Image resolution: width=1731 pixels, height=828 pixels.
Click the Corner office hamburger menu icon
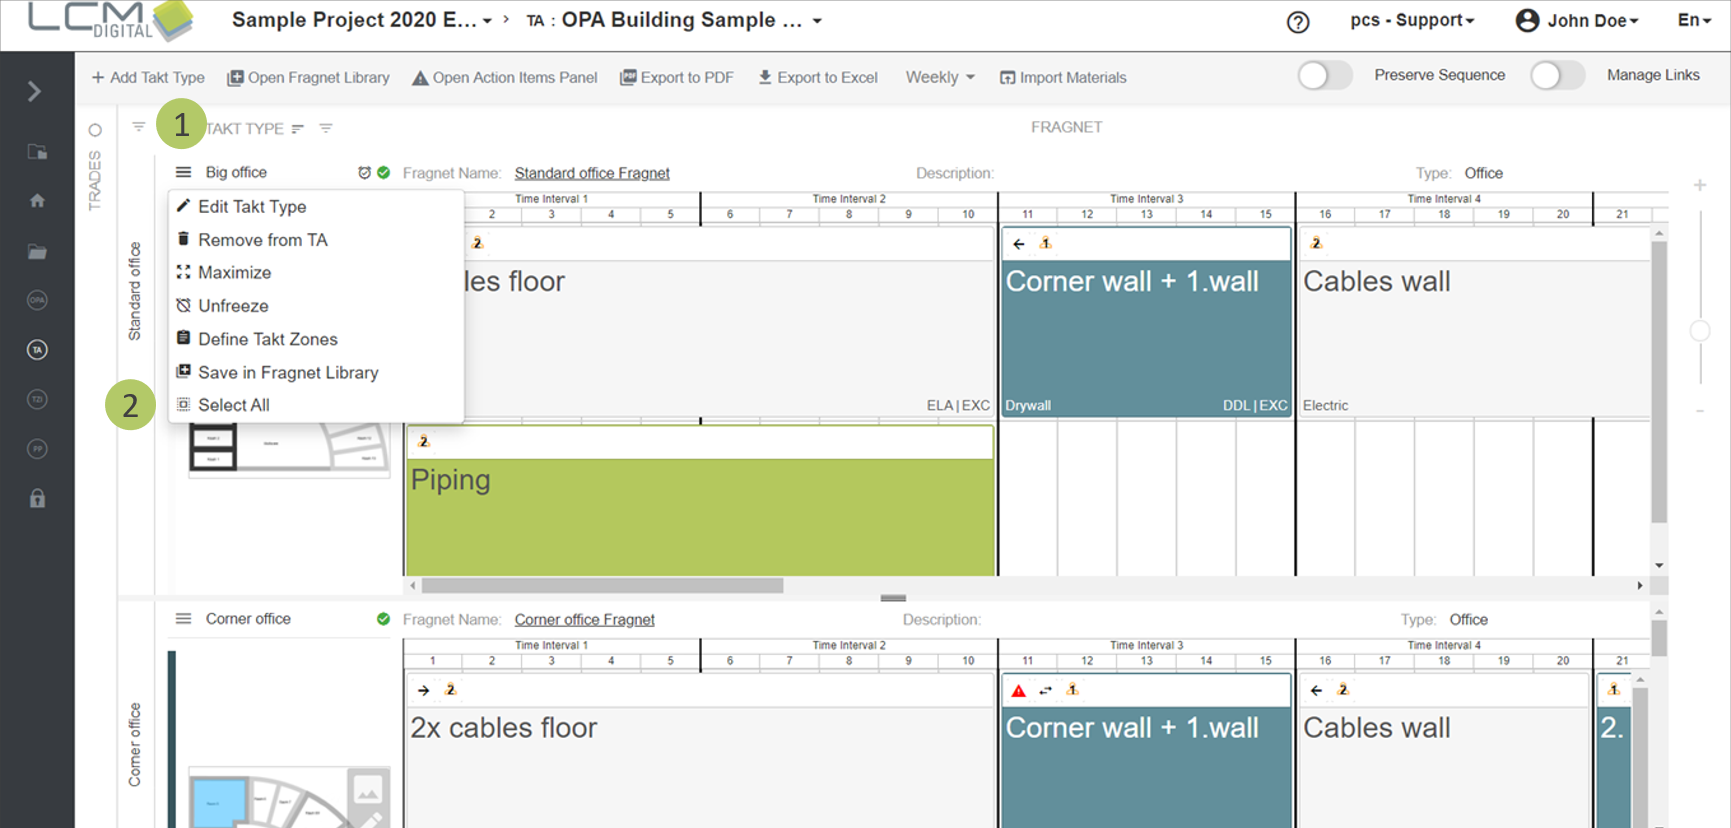[183, 619]
